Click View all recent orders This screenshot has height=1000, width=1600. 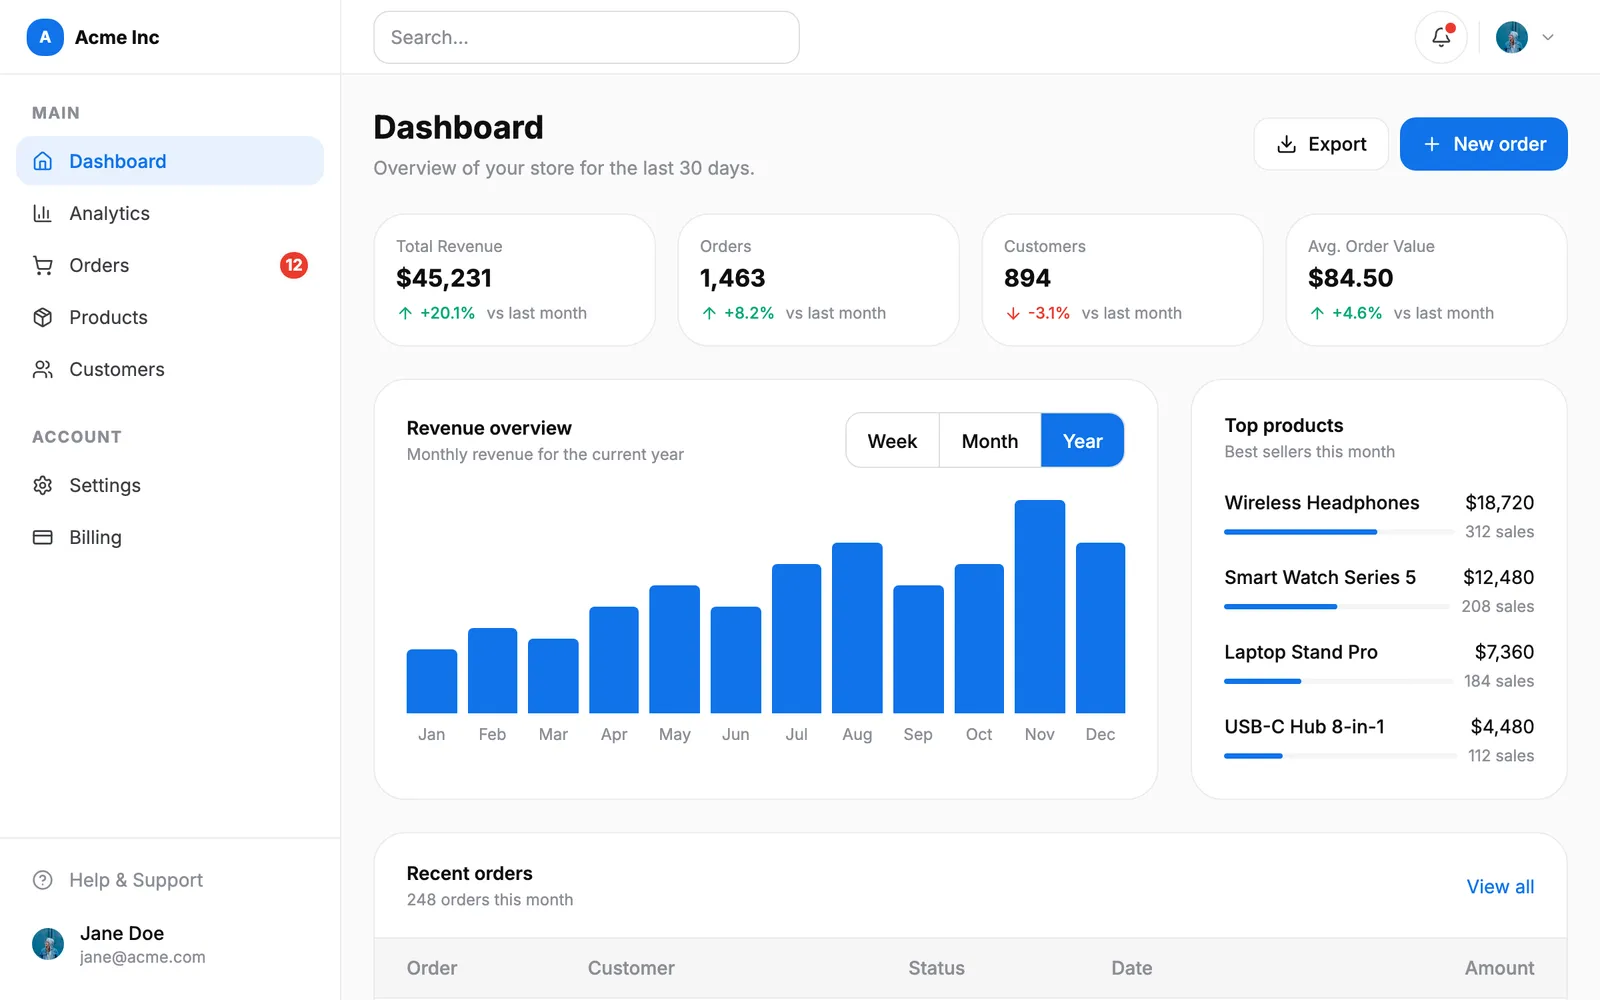(1500, 887)
